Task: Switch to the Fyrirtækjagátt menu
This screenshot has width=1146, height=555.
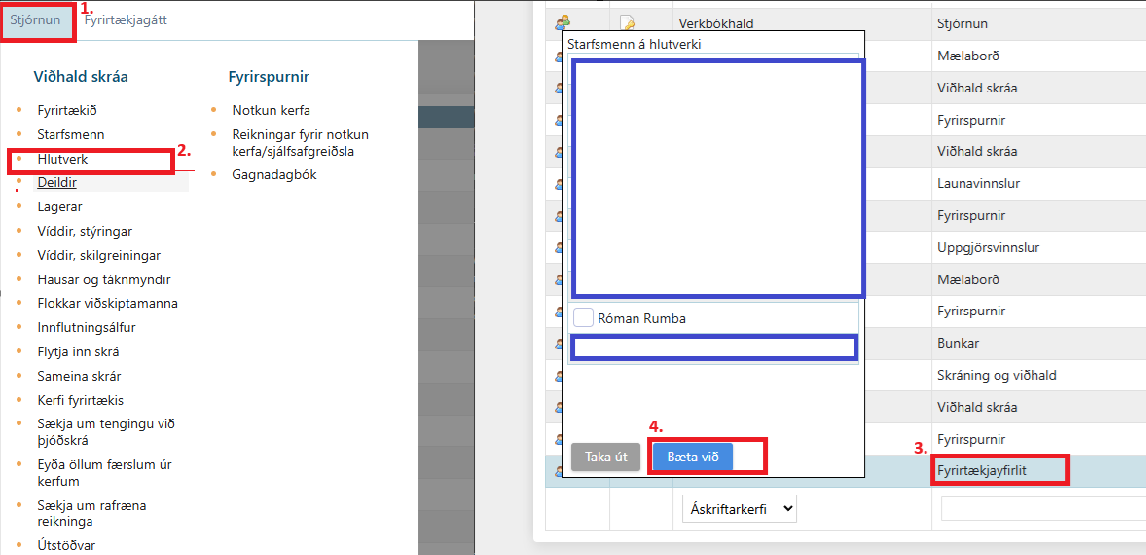Action: 125,20
